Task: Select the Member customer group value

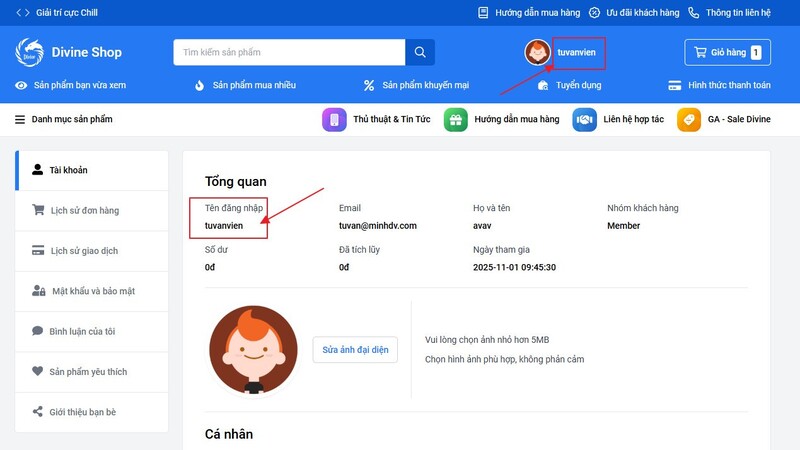Action: click(623, 226)
